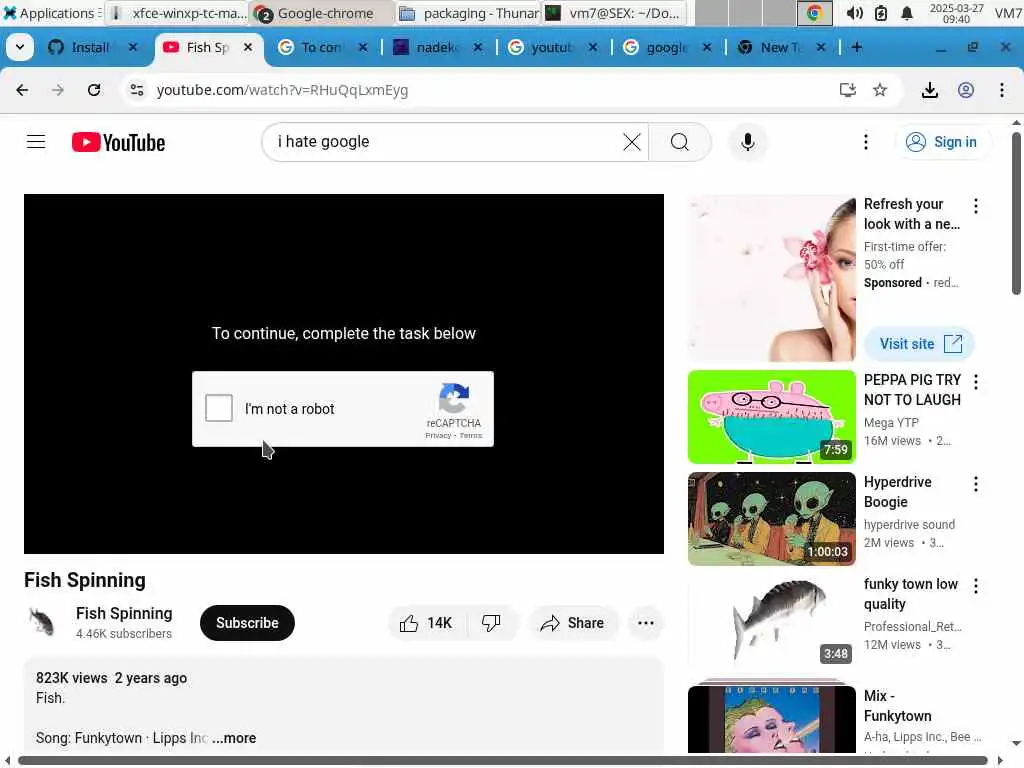
Task: Open Fish Spinning channel name link
Action: click(124, 613)
